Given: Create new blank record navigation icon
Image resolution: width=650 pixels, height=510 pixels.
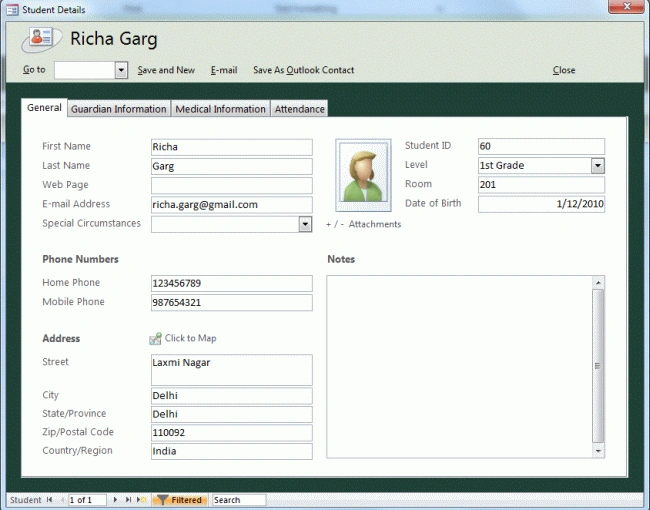Looking at the screenshot, I should coord(141,500).
